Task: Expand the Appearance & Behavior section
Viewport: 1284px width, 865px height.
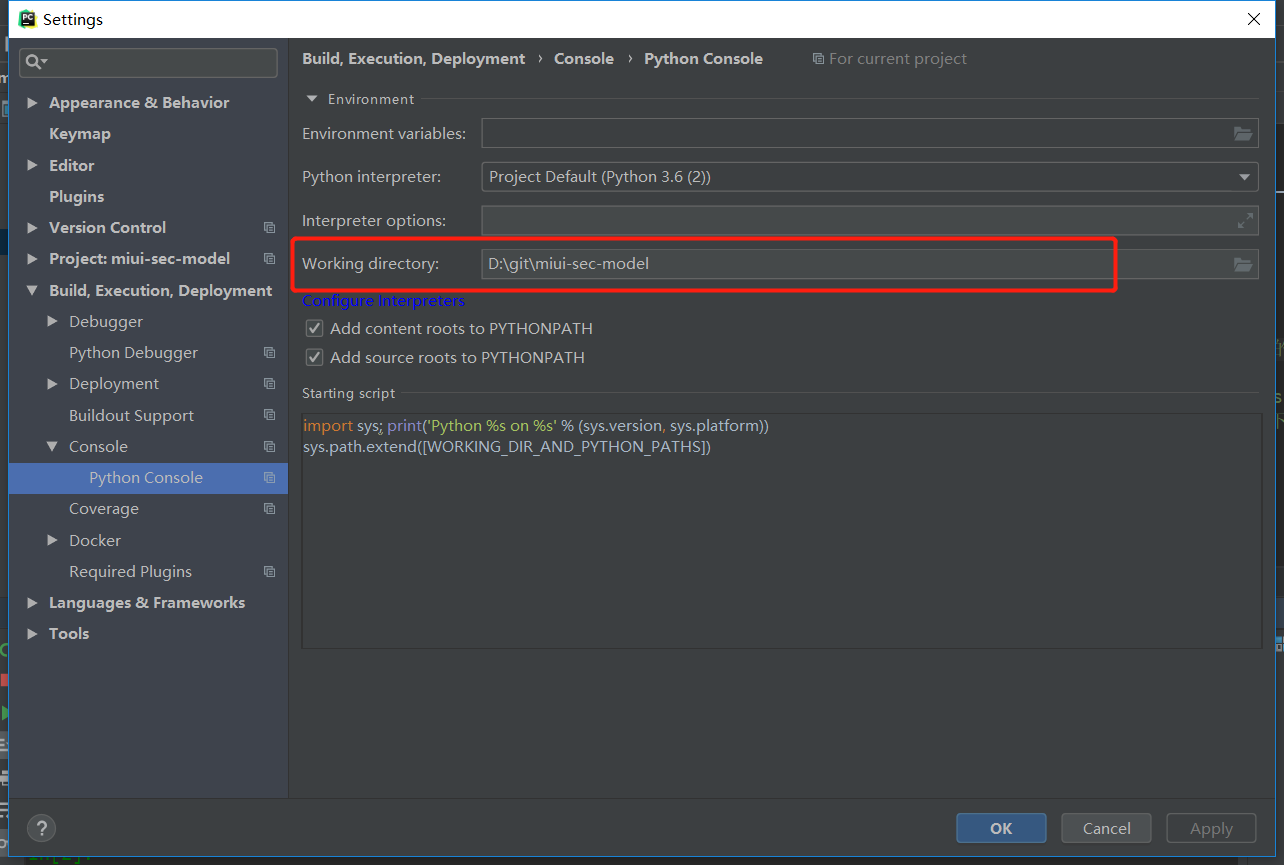Action: click(33, 102)
